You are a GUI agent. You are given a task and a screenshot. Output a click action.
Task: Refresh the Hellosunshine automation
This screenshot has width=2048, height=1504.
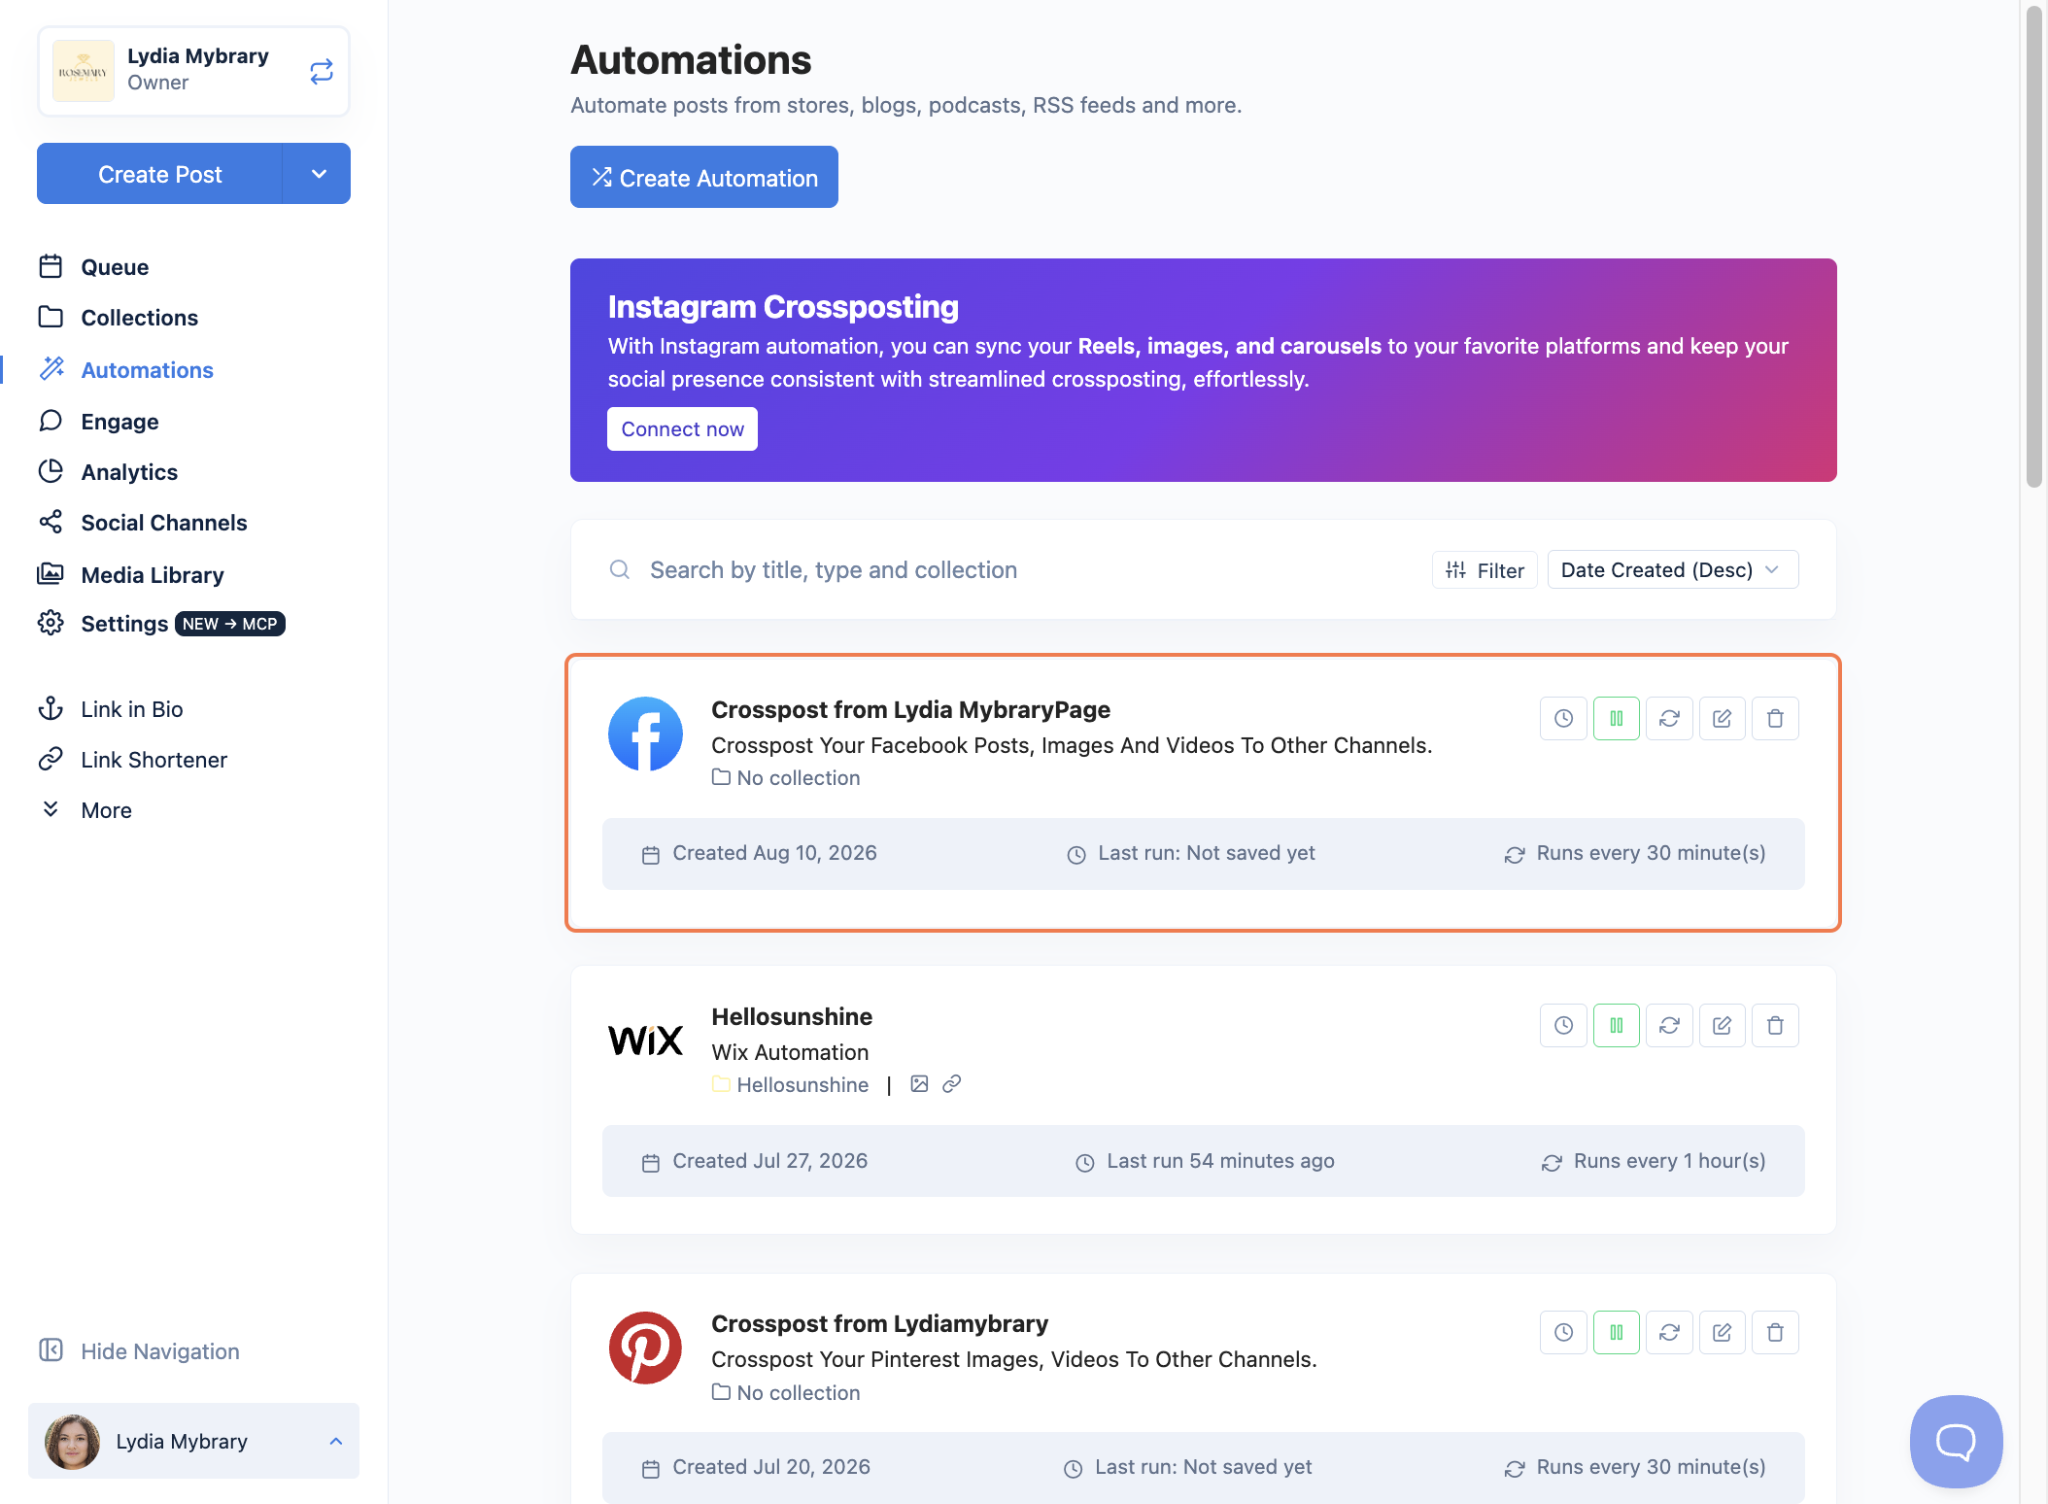(1669, 1025)
